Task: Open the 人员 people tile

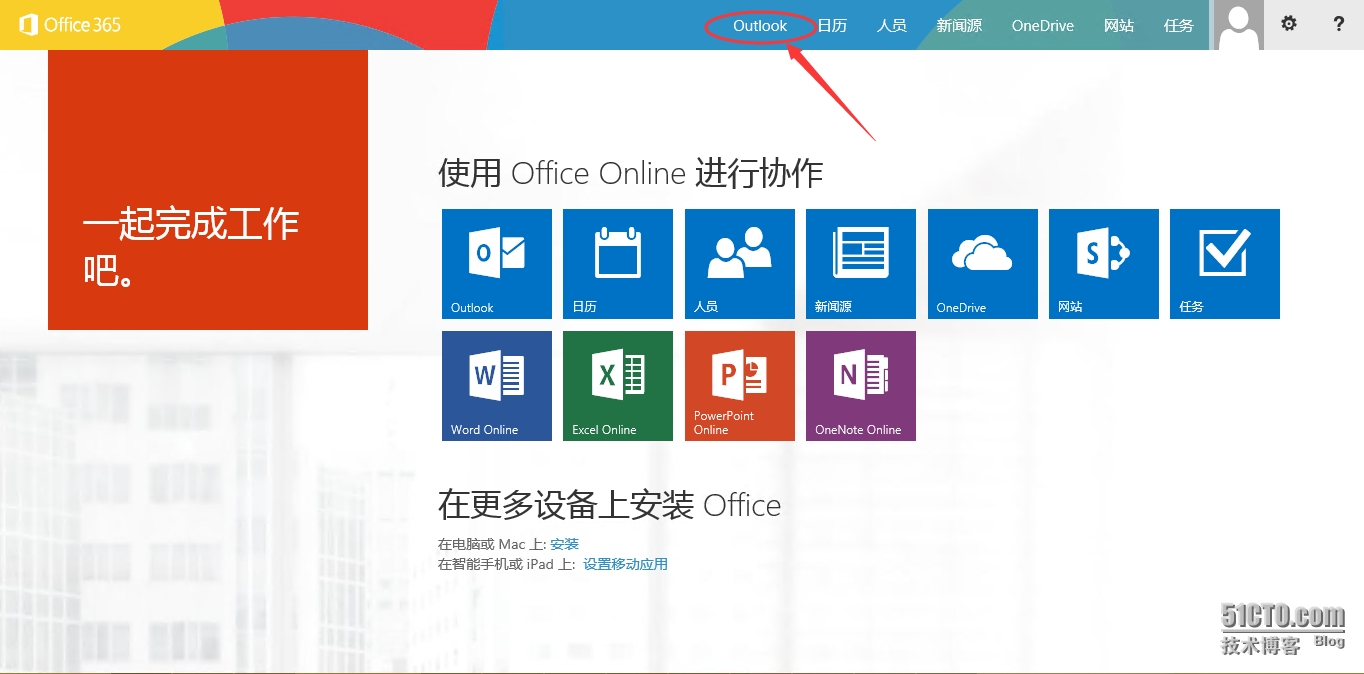Action: 740,264
